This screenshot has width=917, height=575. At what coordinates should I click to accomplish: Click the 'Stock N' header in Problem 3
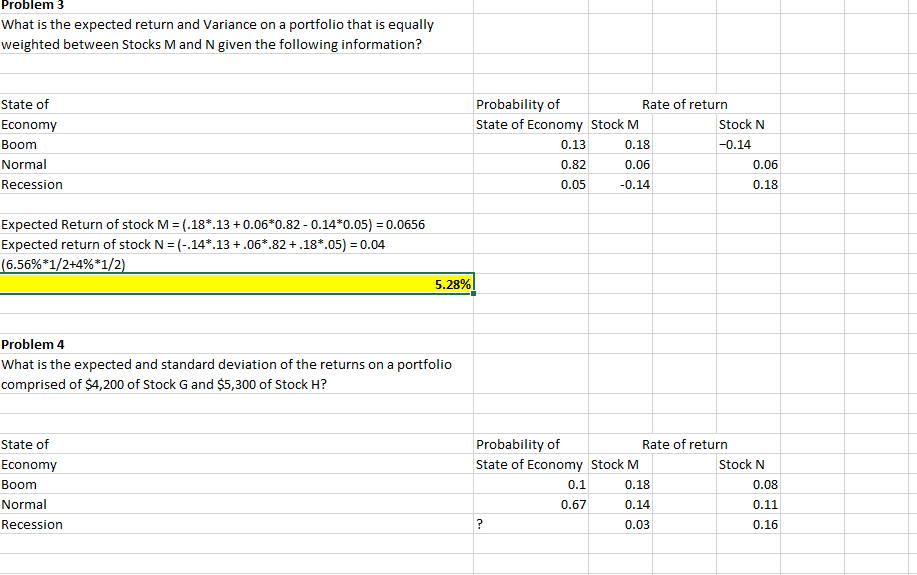[x=742, y=125]
